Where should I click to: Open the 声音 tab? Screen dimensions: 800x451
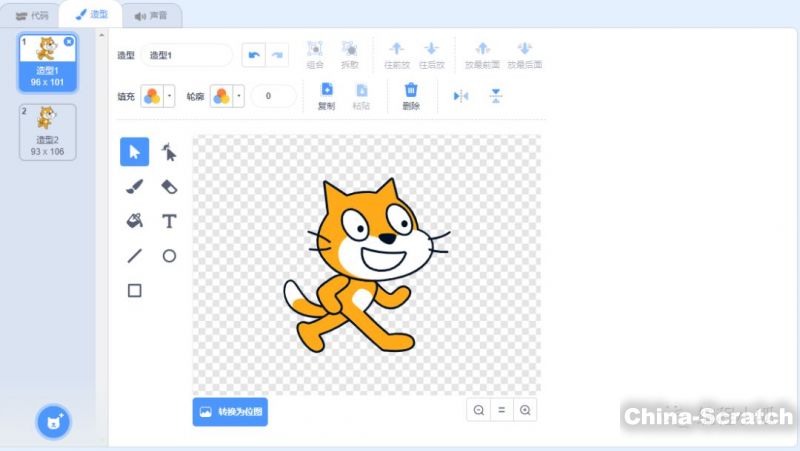point(151,15)
